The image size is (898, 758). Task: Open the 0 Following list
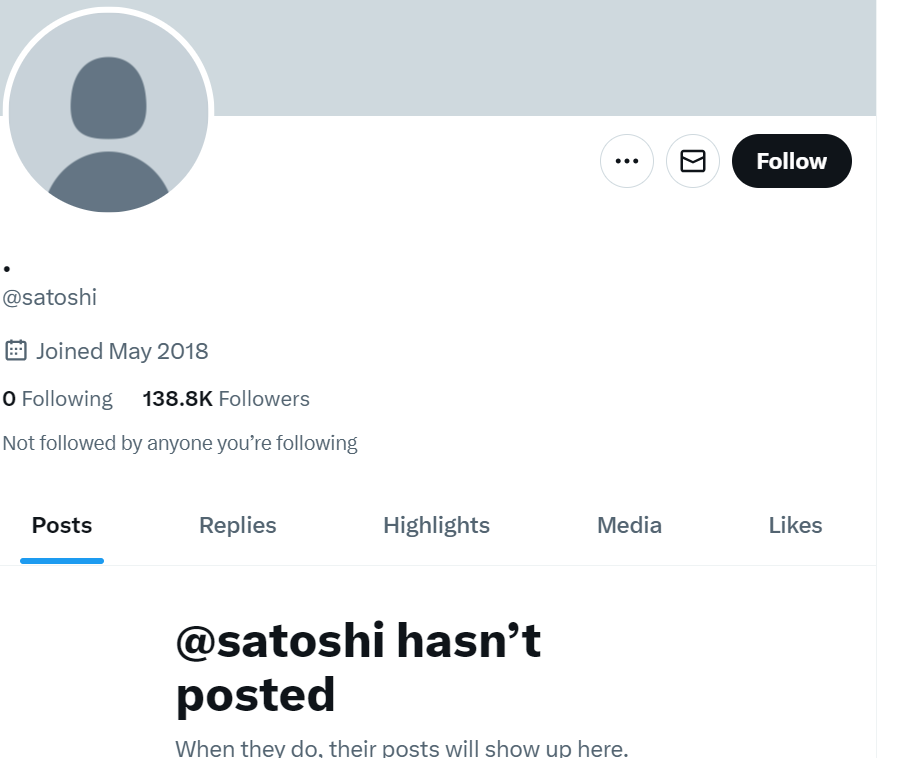tap(58, 399)
